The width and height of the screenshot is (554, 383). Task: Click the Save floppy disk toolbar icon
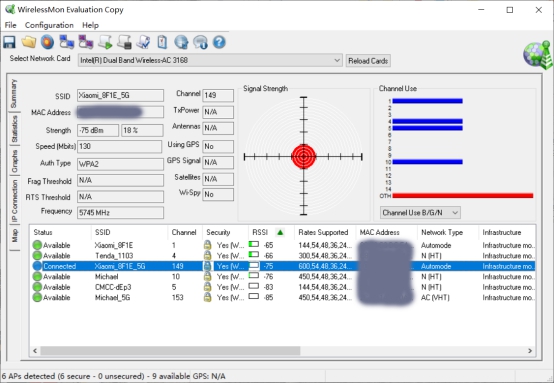(10, 42)
